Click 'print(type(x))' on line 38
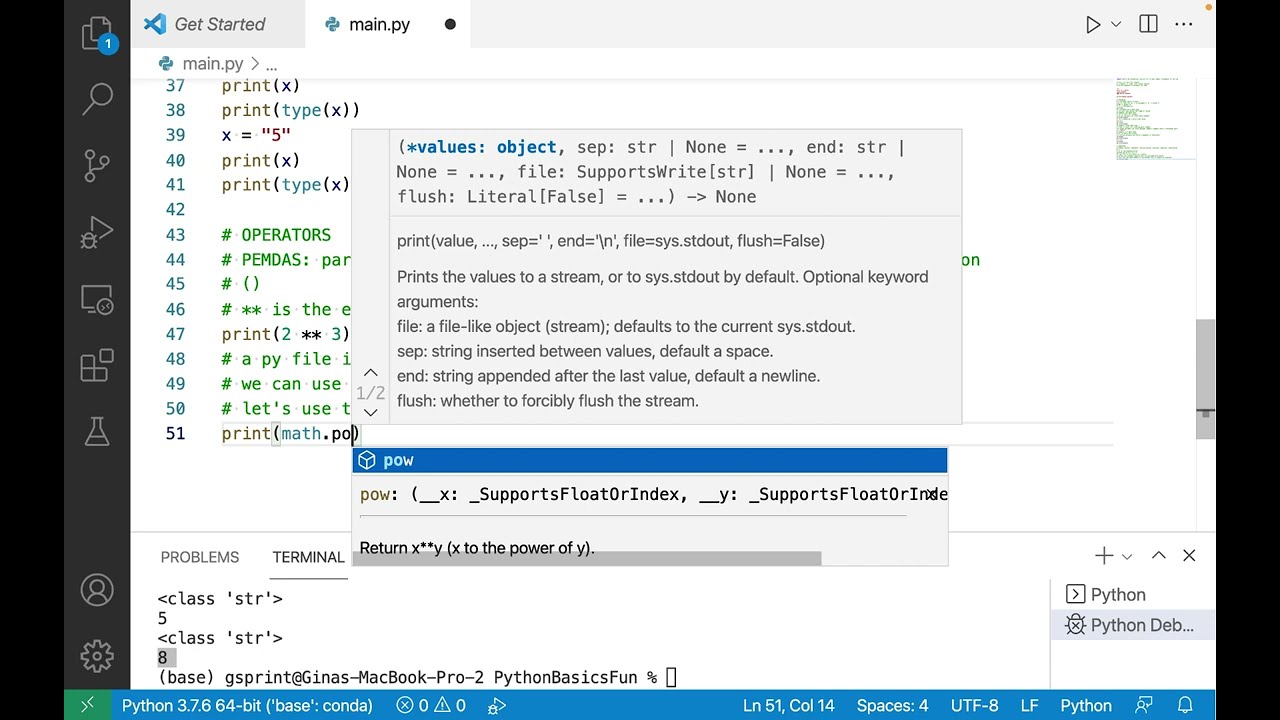1280x720 pixels. click(x=290, y=110)
